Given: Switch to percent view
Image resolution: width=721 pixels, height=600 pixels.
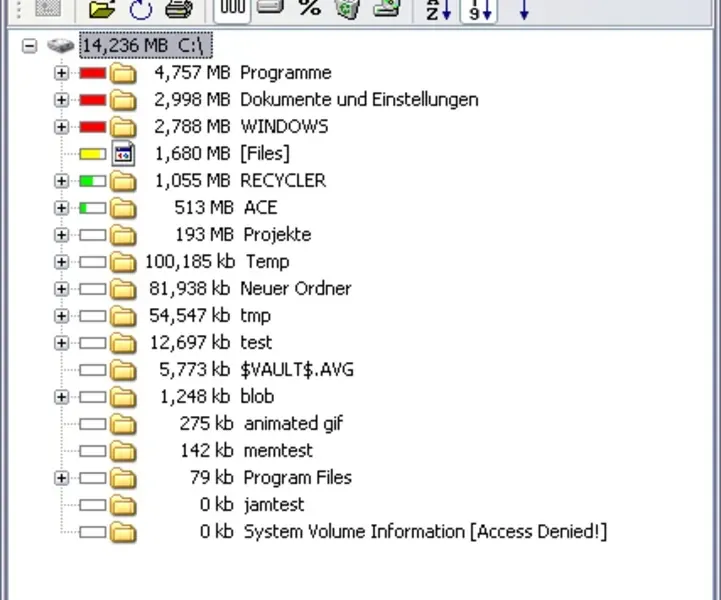Looking at the screenshot, I should [309, 7].
